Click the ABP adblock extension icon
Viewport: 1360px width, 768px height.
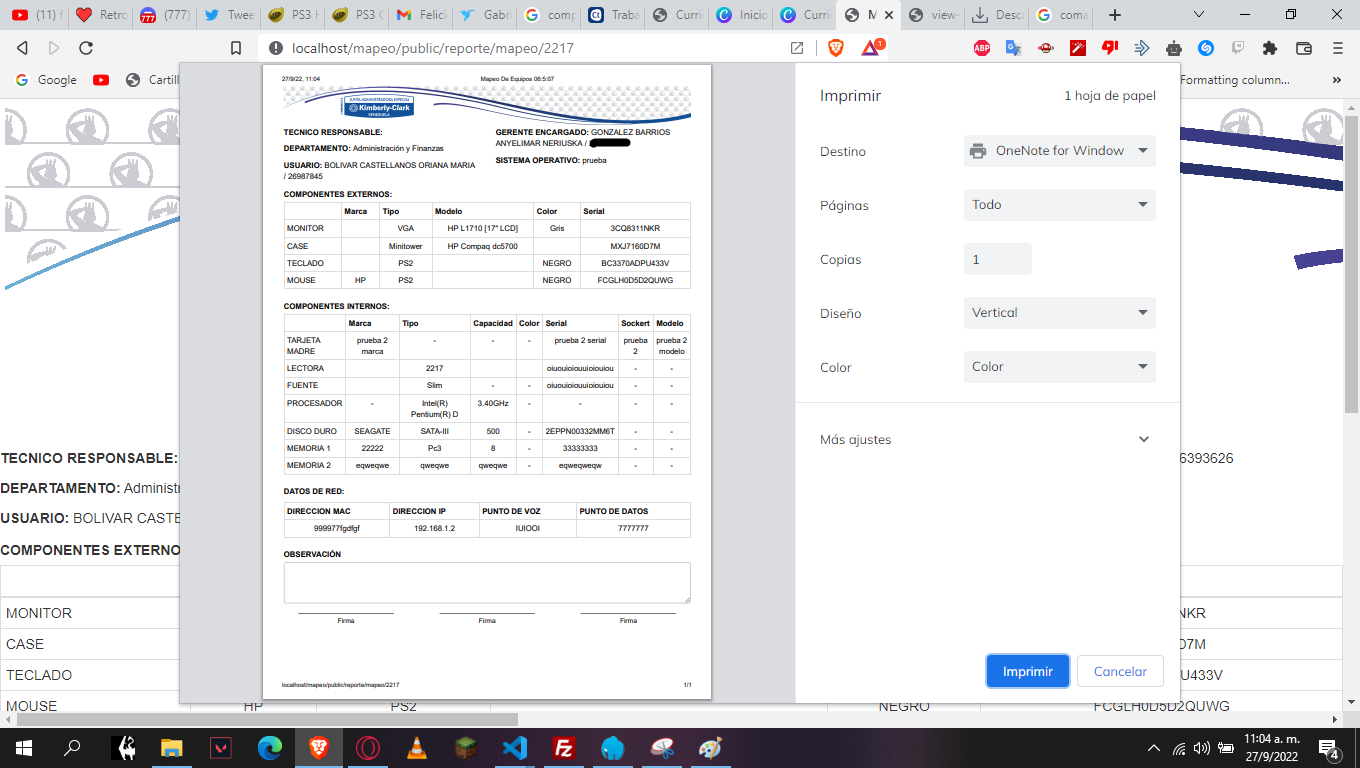(982, 48)
